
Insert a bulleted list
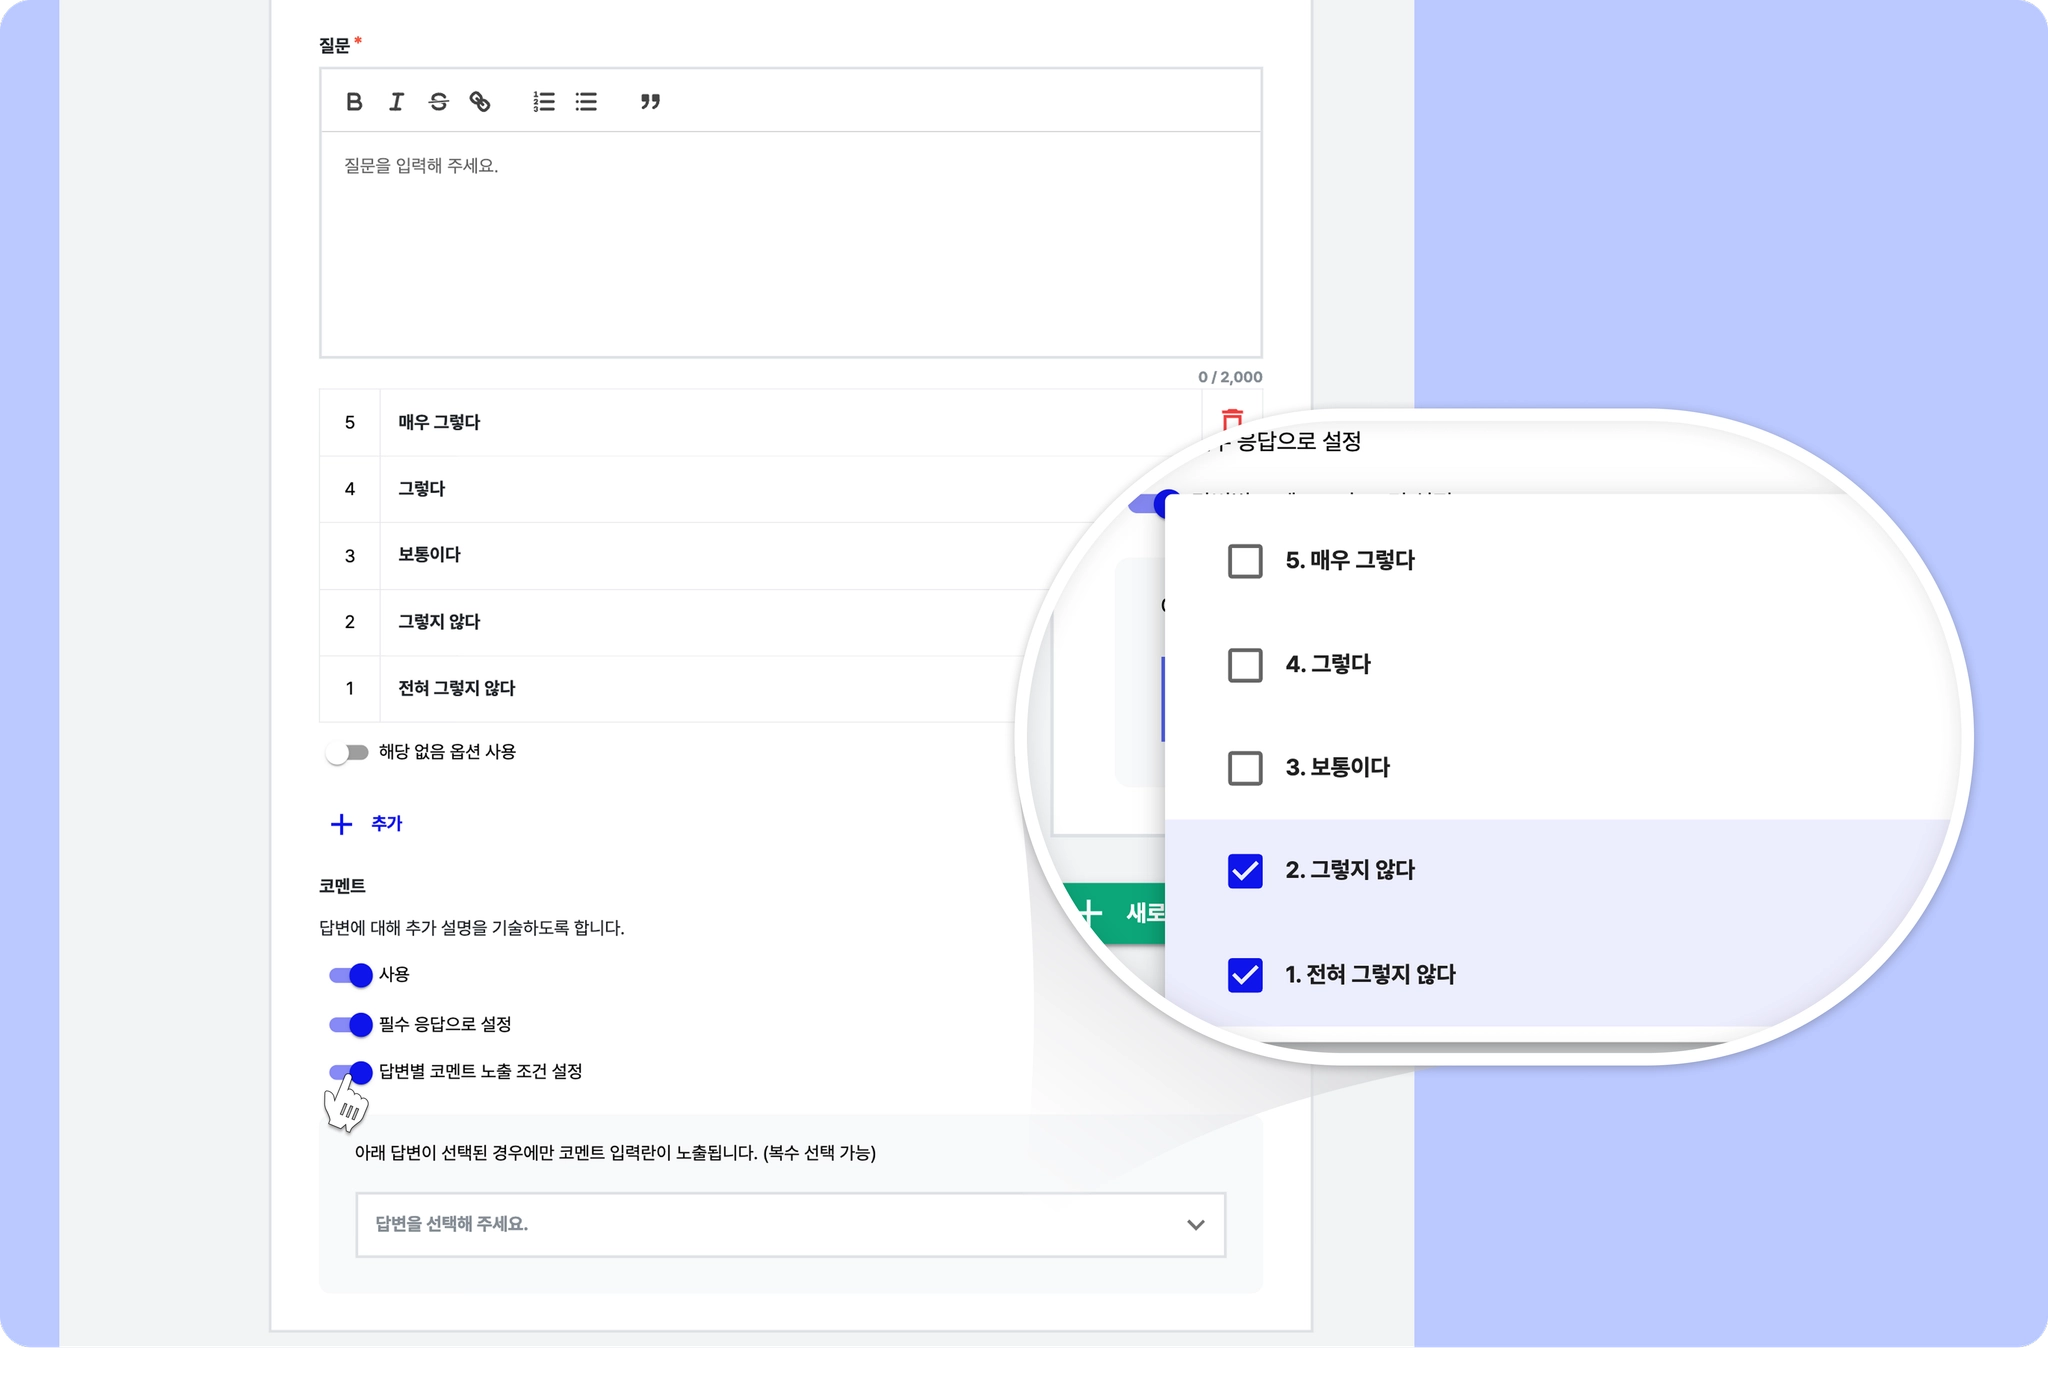[586, 102]
